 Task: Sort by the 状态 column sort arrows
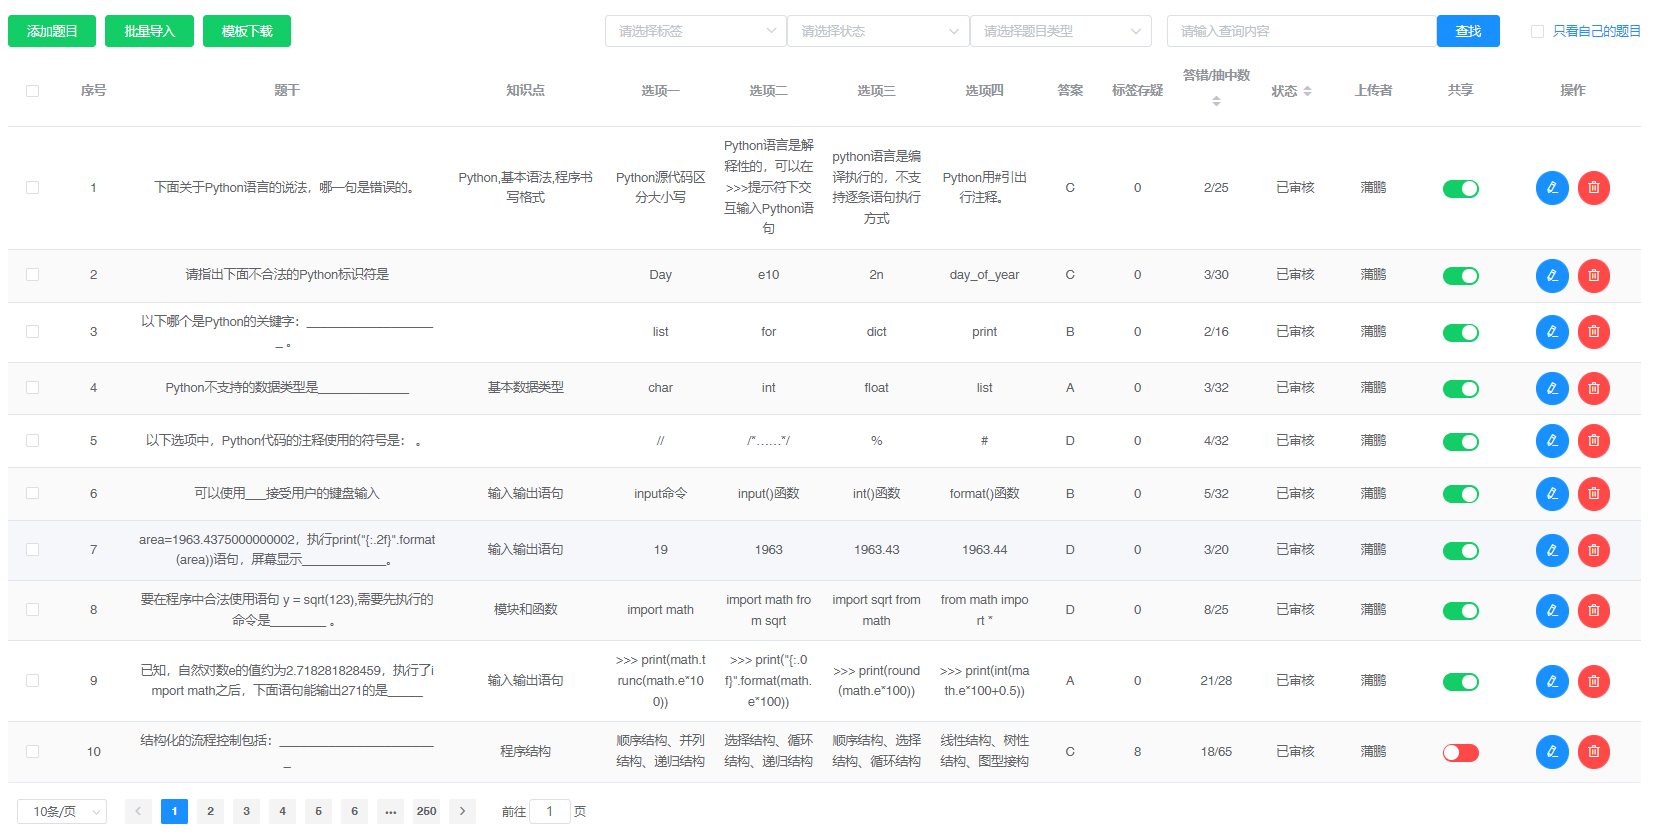click(1307, 91)
